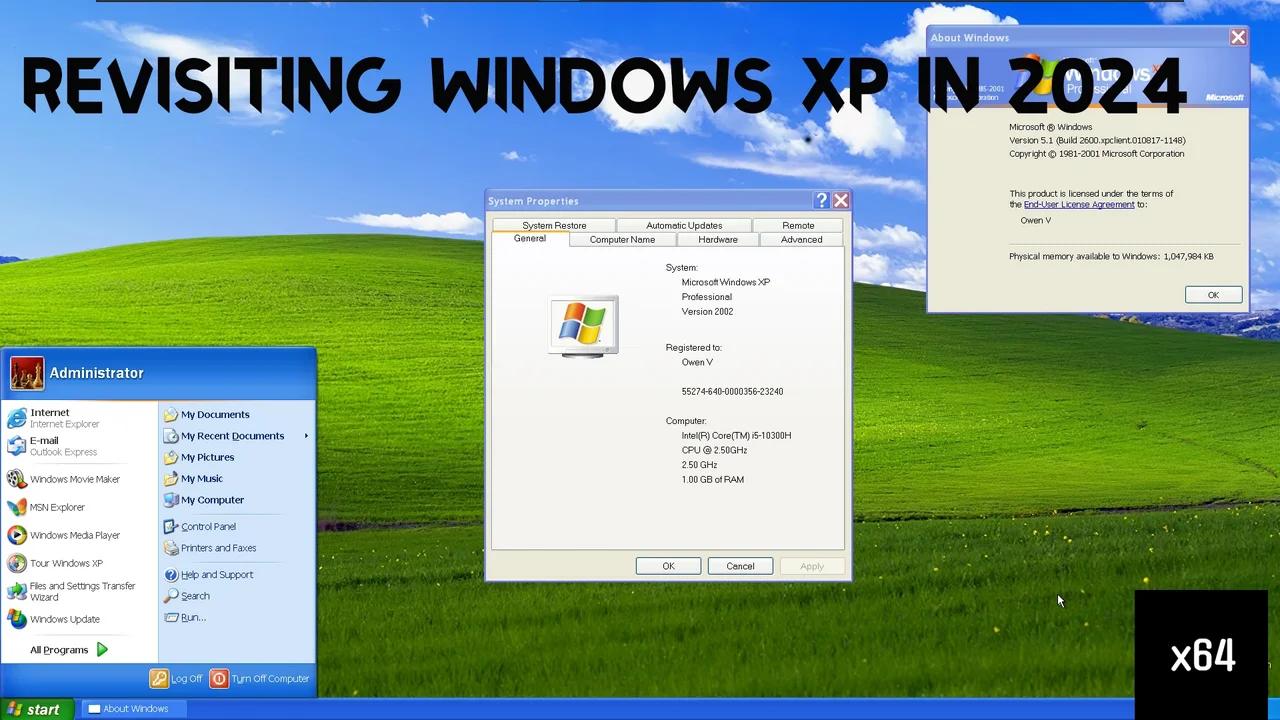Open Windows Update icon in Start menu
The height and width of the screenshot is (720, 1280).
17,619
